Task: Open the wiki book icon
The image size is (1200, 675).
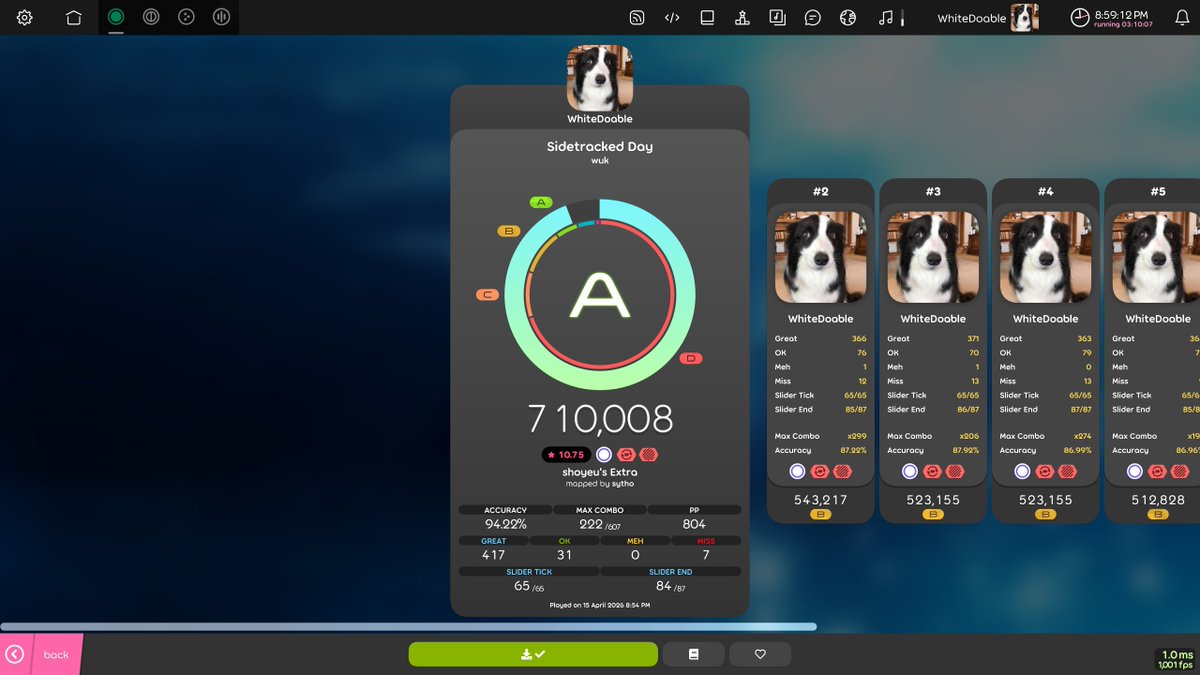Action: [x=707, y=17]
